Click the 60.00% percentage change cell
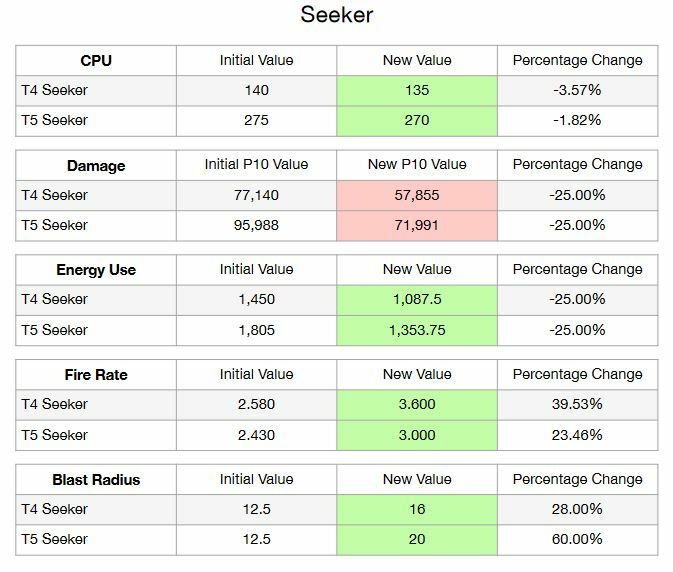The image size is (673, 572). pyautogui.click(x=578, y=540)
